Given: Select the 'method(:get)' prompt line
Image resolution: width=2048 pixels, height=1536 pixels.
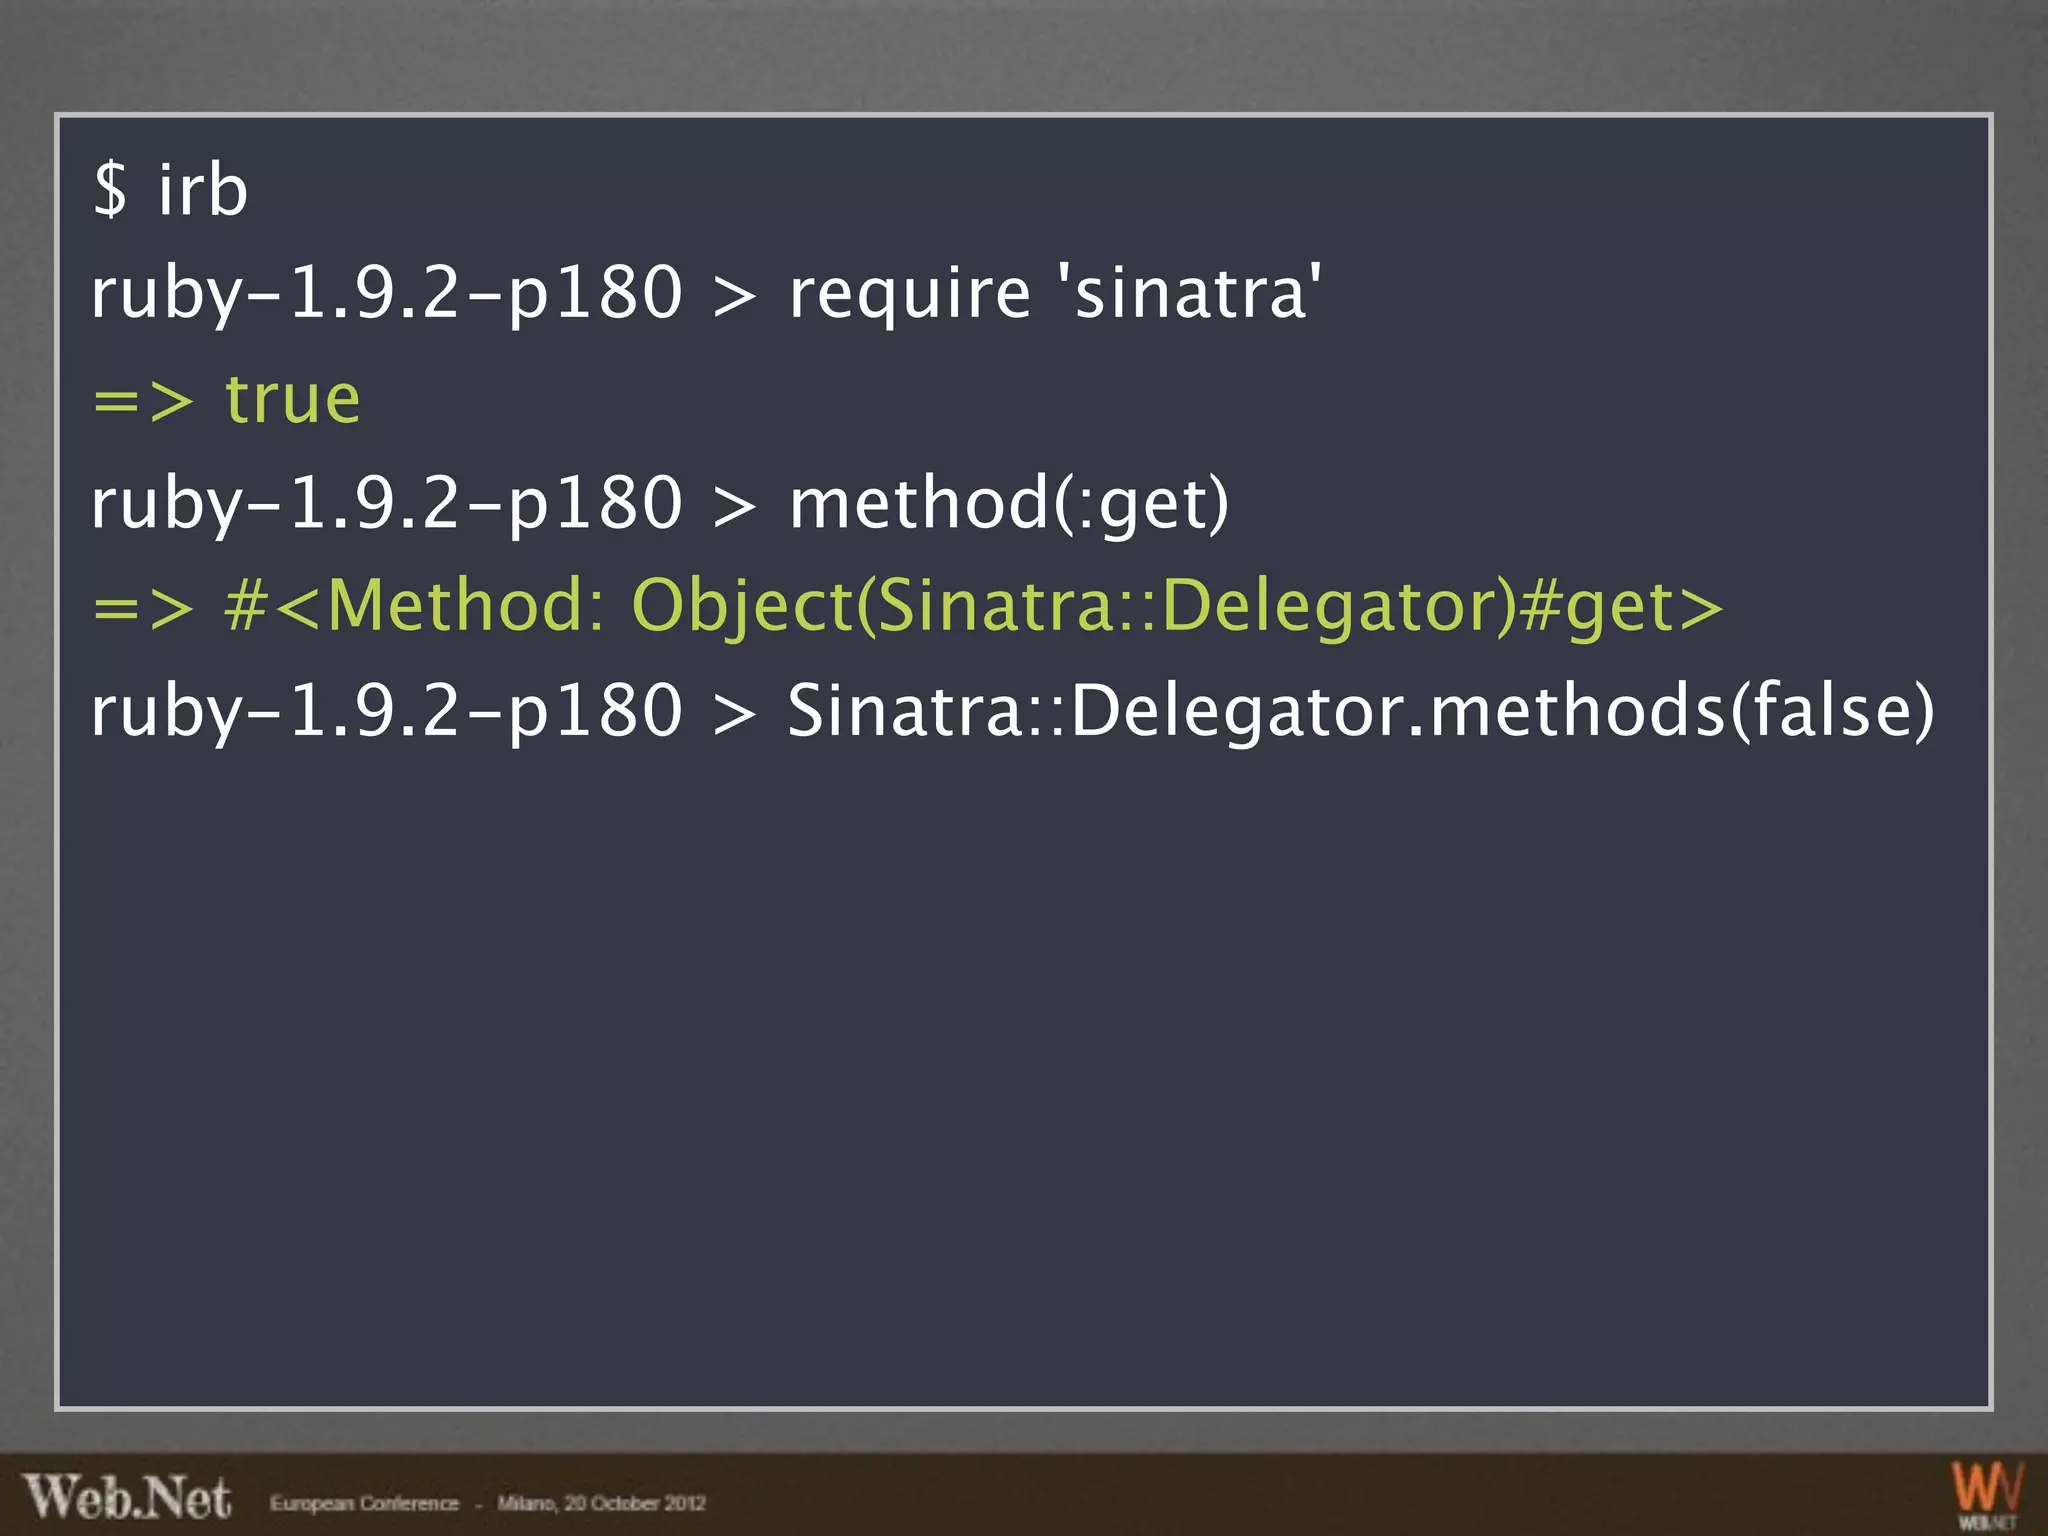Looking at the screenshot, I should (660, 503).
